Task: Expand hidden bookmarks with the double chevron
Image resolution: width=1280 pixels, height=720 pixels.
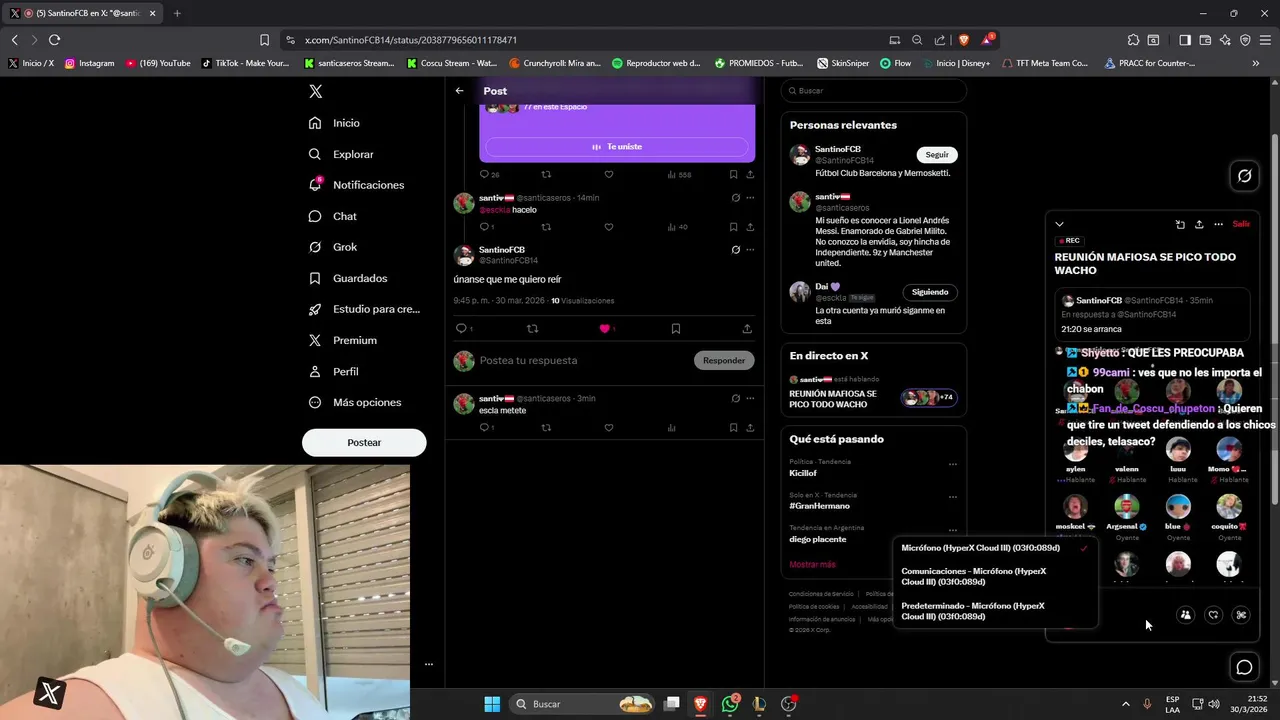Action: coord(1255,63)
